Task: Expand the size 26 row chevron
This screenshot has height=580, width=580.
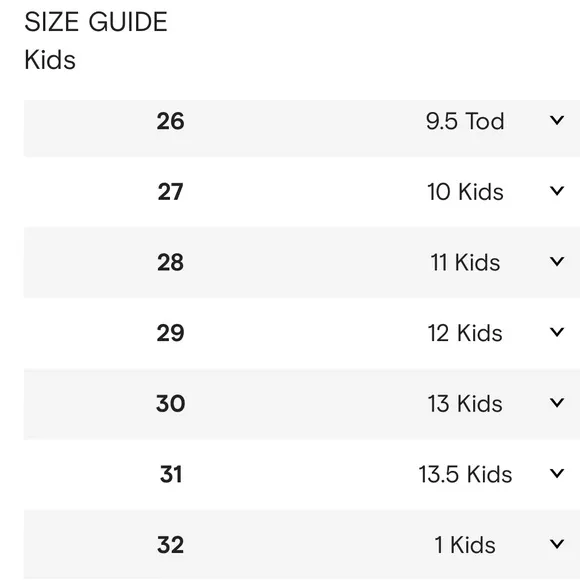Action: tap(557, 120)
